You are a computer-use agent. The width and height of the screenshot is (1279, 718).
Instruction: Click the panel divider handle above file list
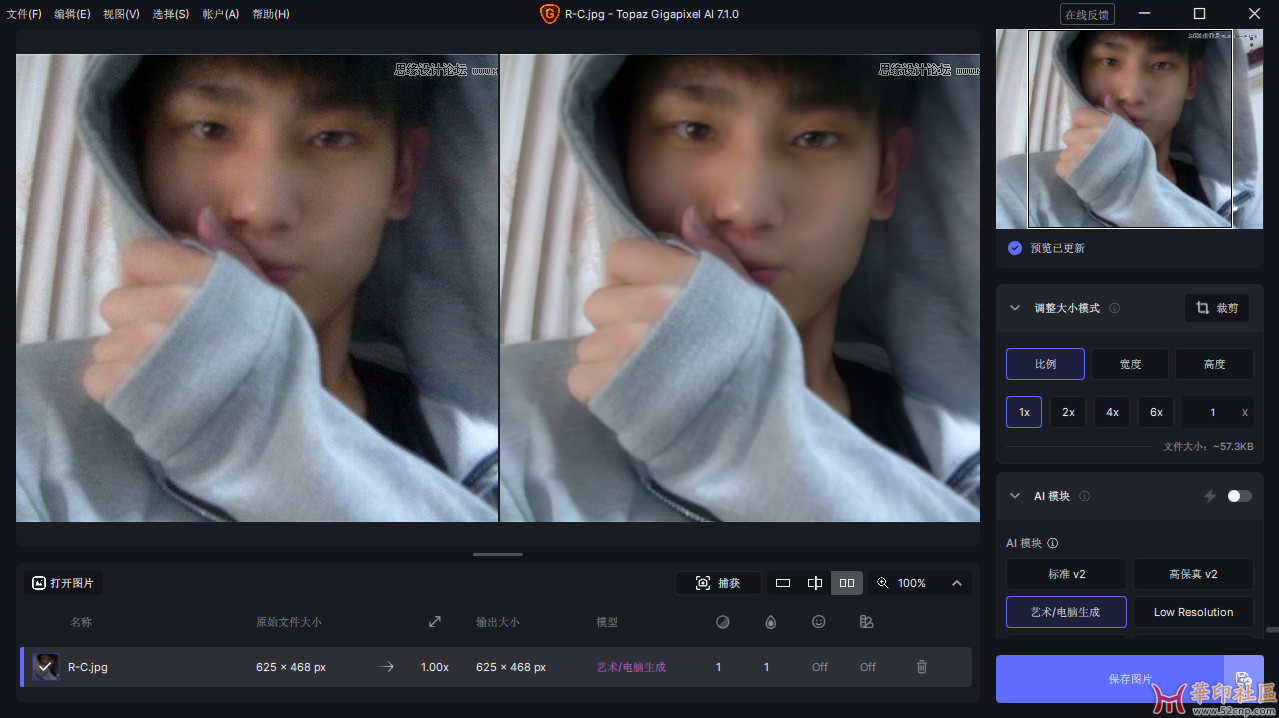pyautogui.click(x=498, y=554)
